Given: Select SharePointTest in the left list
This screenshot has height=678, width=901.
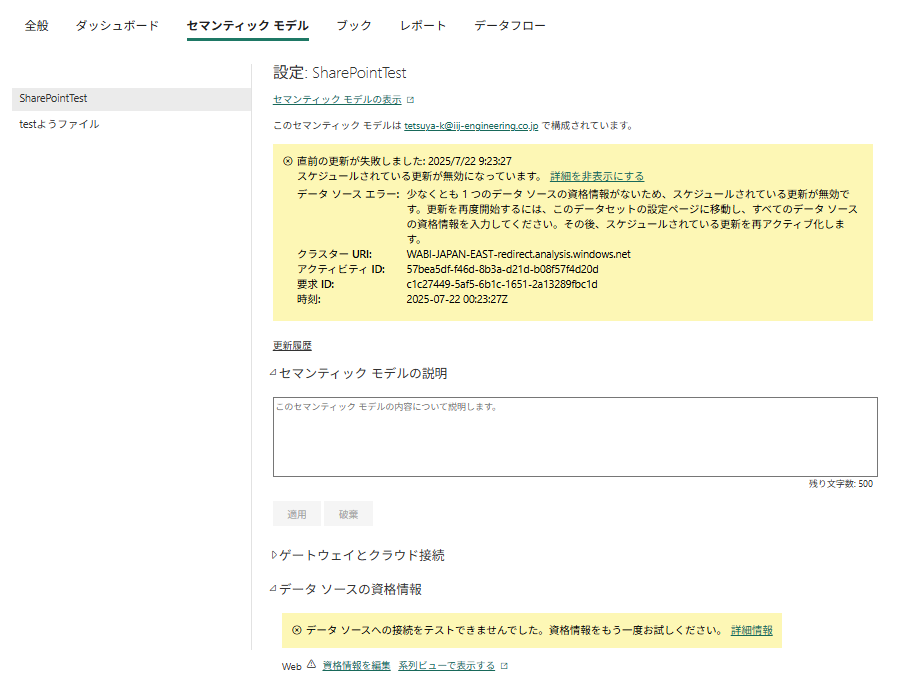Looking at the screenshot, I should (x=54, y=99).
